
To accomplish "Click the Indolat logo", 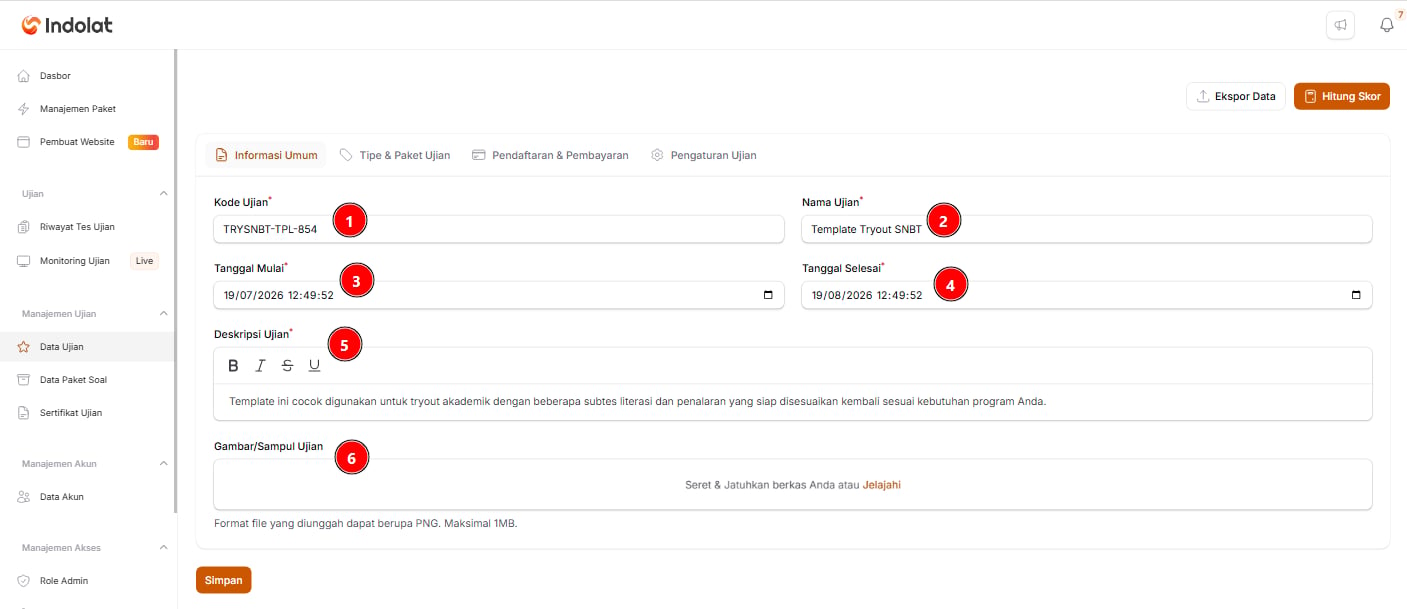I will click(x=69, y=25).
